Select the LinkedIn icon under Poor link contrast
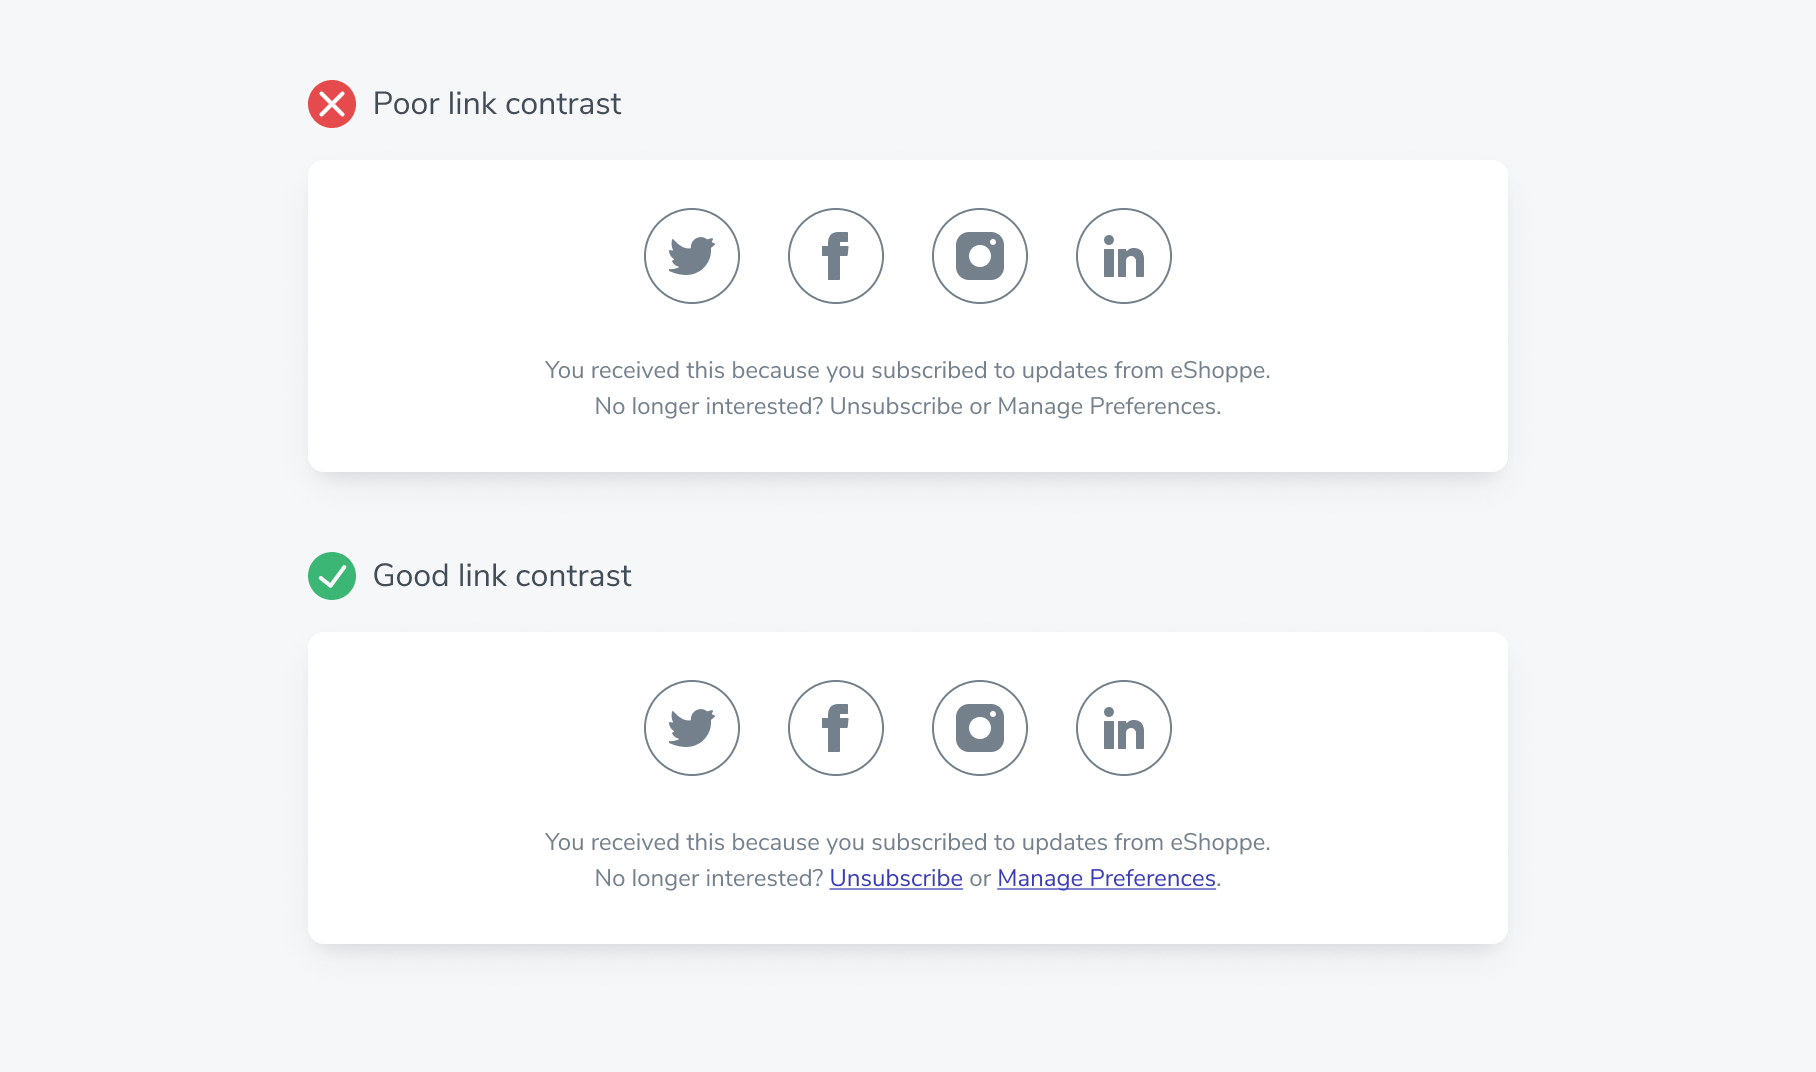 tap(1123, 255)
